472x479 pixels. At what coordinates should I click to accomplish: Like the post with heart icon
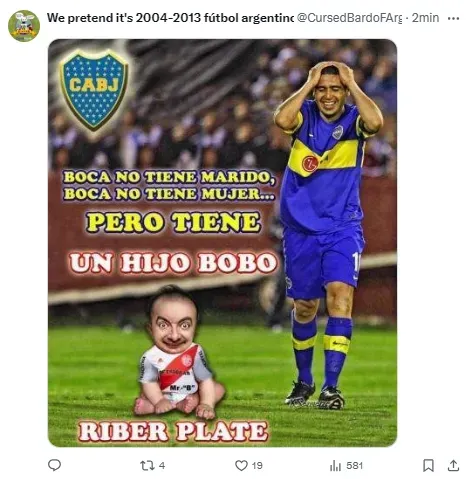point(241,465)
